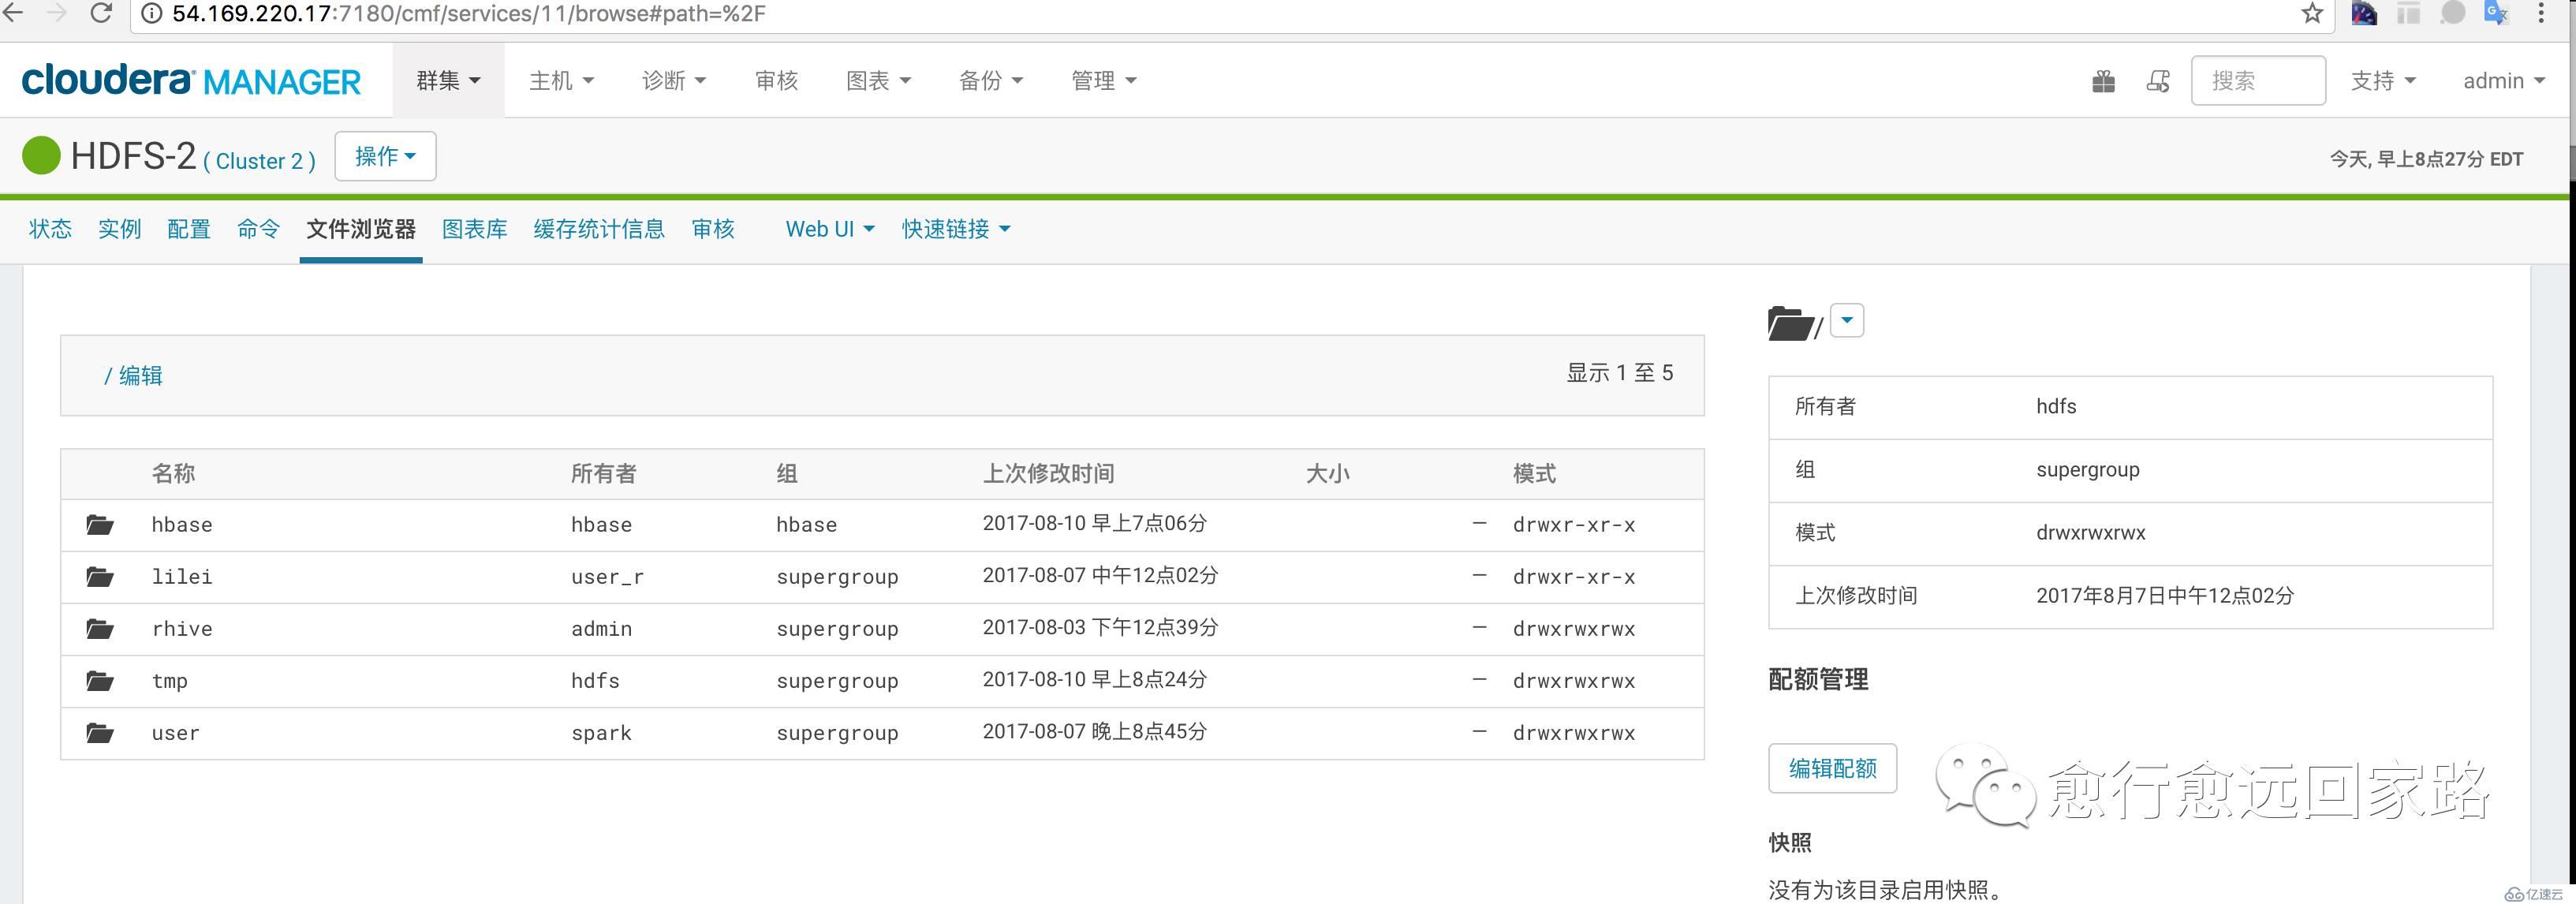This screenshot has height=904, width=2576.
Task: Click the gift box parcel icon
Action: point(2103,81)
